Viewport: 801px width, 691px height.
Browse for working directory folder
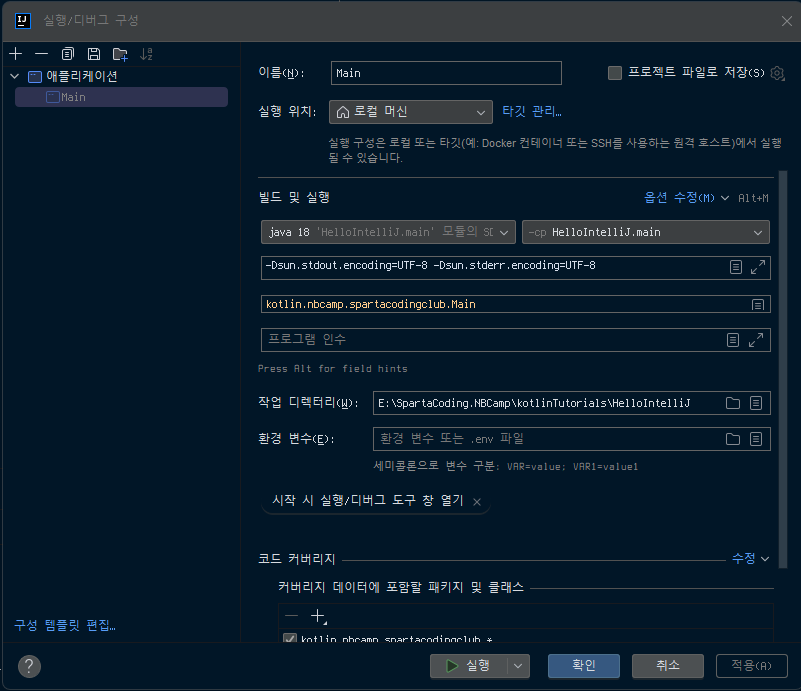click(733, 403)
